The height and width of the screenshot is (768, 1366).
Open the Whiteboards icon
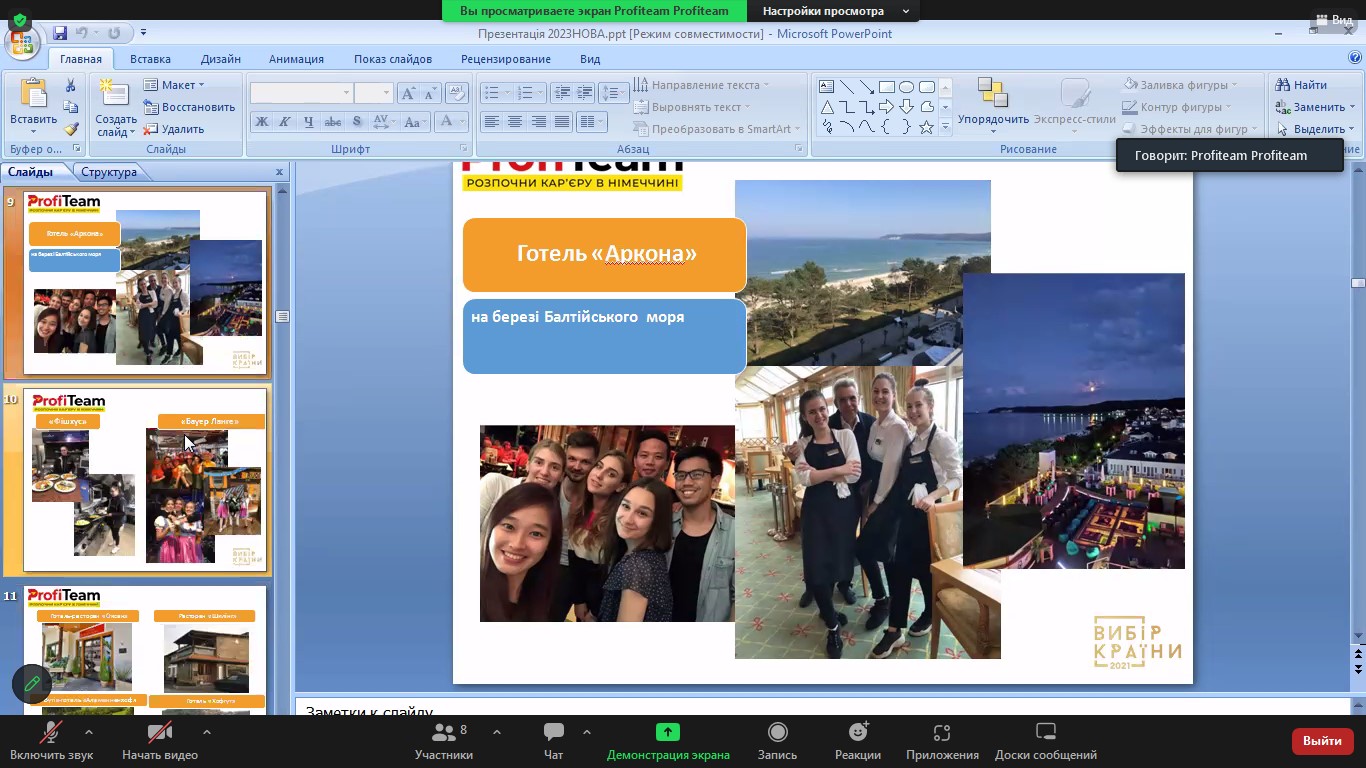pos(1045,733)
